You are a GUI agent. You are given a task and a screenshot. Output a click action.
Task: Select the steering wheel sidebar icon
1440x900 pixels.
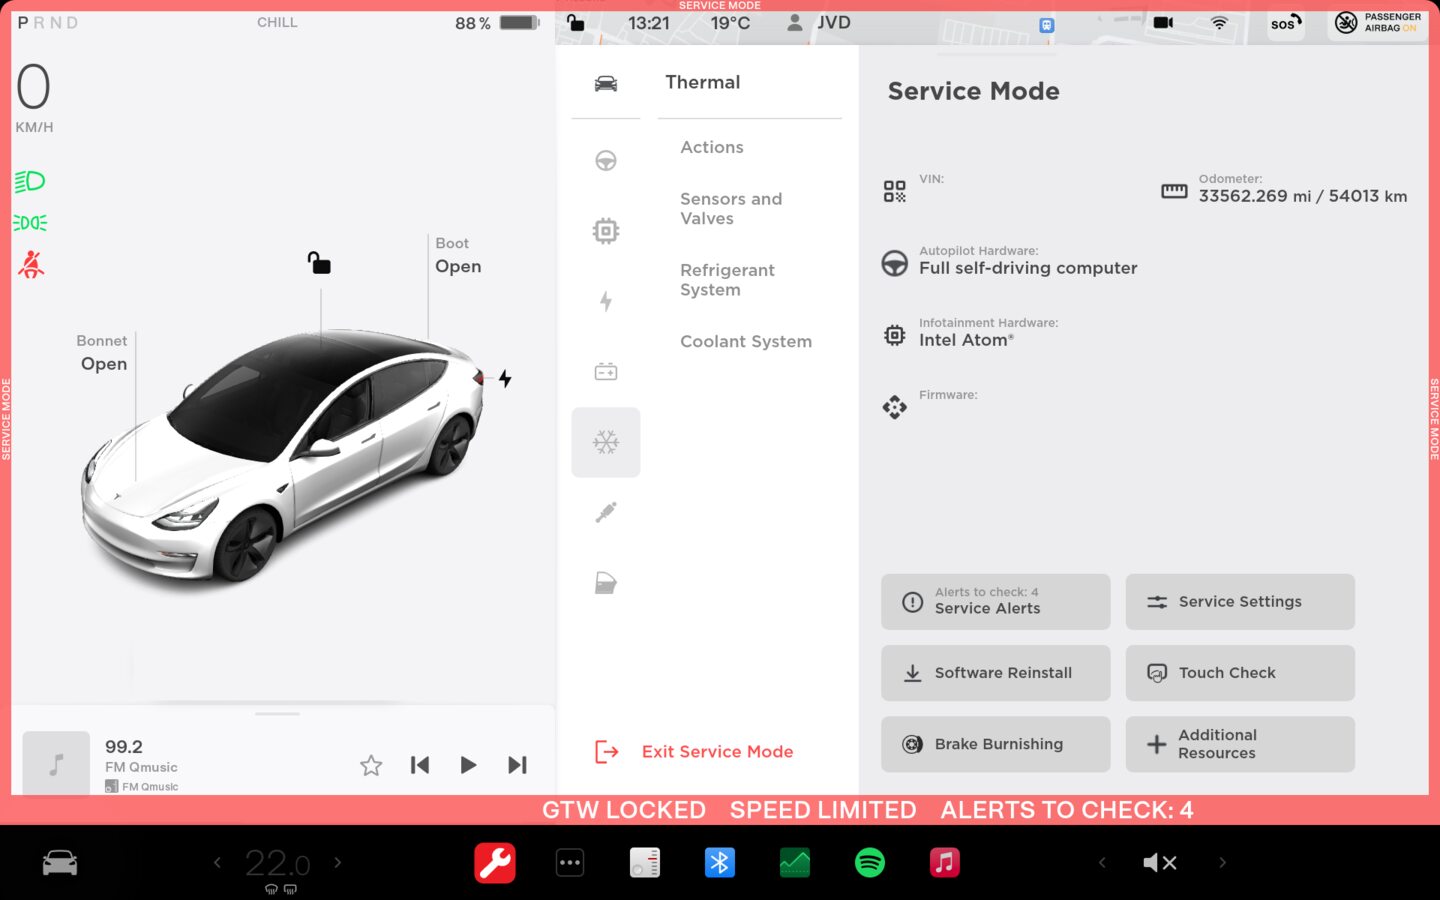(x=606, y=160)
